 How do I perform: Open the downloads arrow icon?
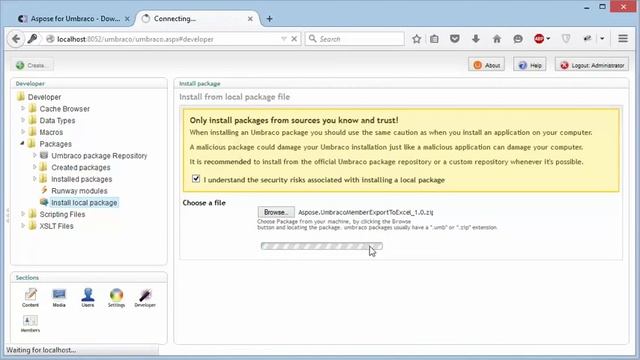(x=476, y=39)
